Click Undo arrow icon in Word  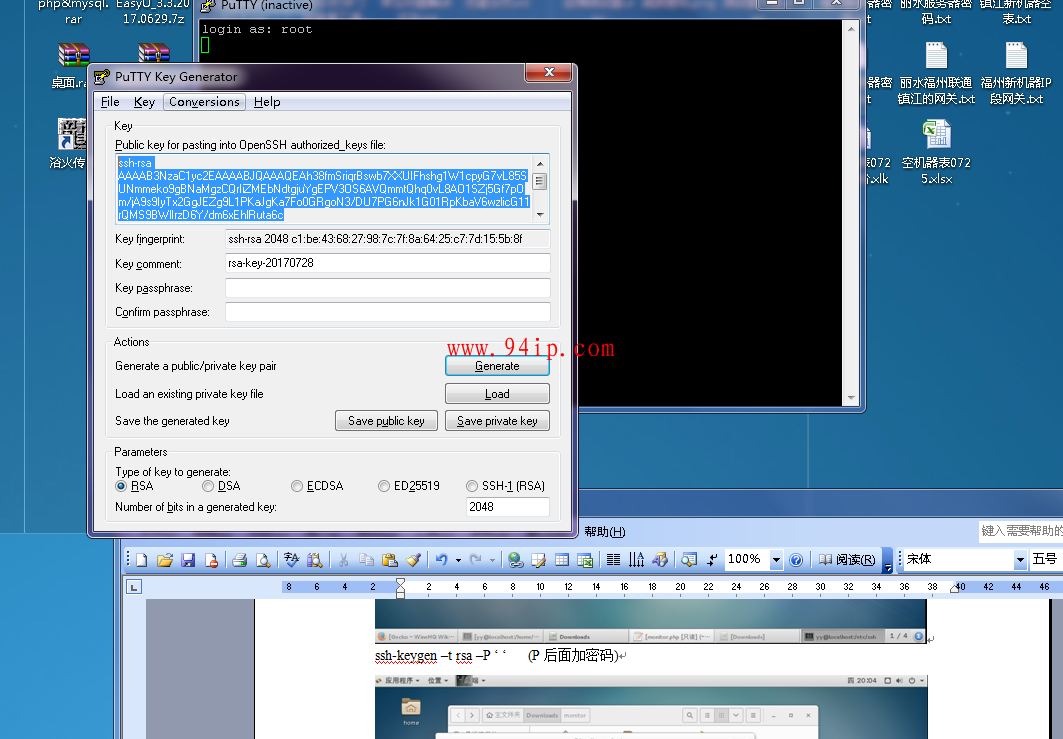click(441, 560)
